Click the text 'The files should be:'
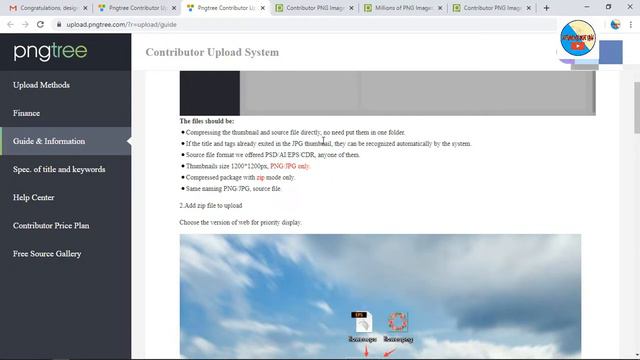This screenshot has width=640, height=360. (207, 121)
